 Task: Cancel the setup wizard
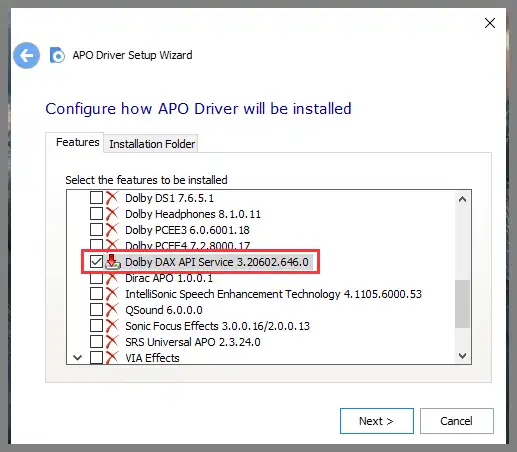pos(457,421)
